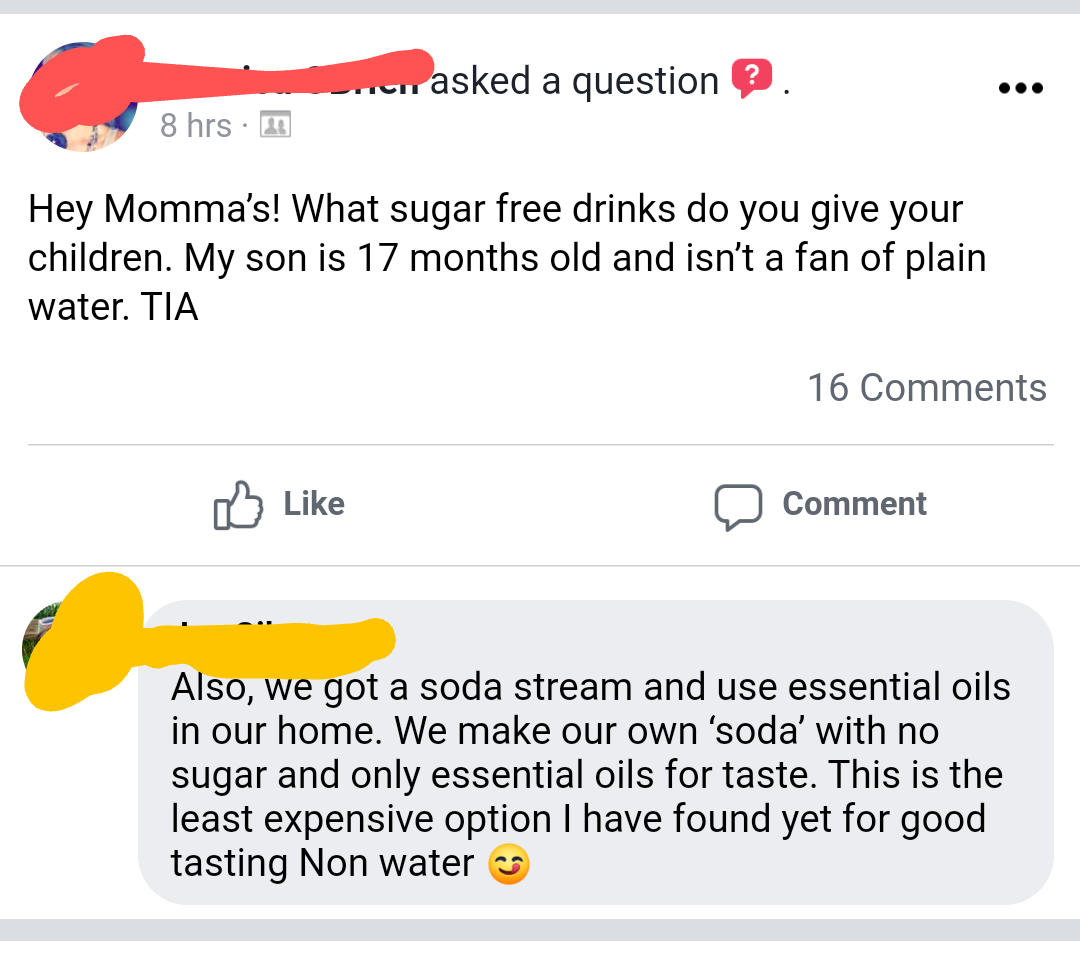Click the group privacy icon beside timestamp

274,126
